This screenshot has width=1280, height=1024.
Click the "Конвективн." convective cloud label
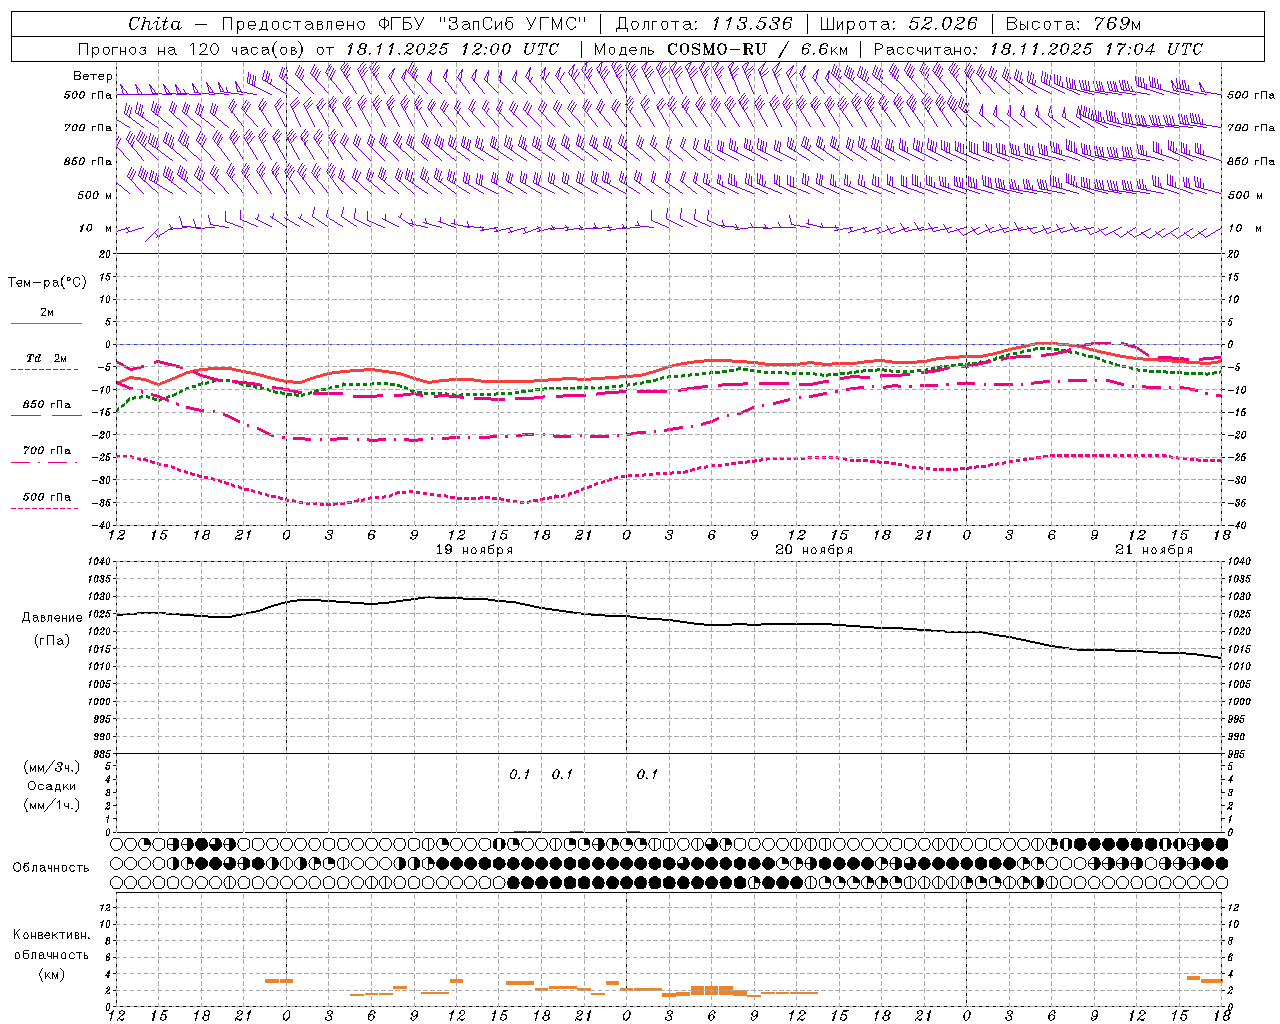(52, 935)
